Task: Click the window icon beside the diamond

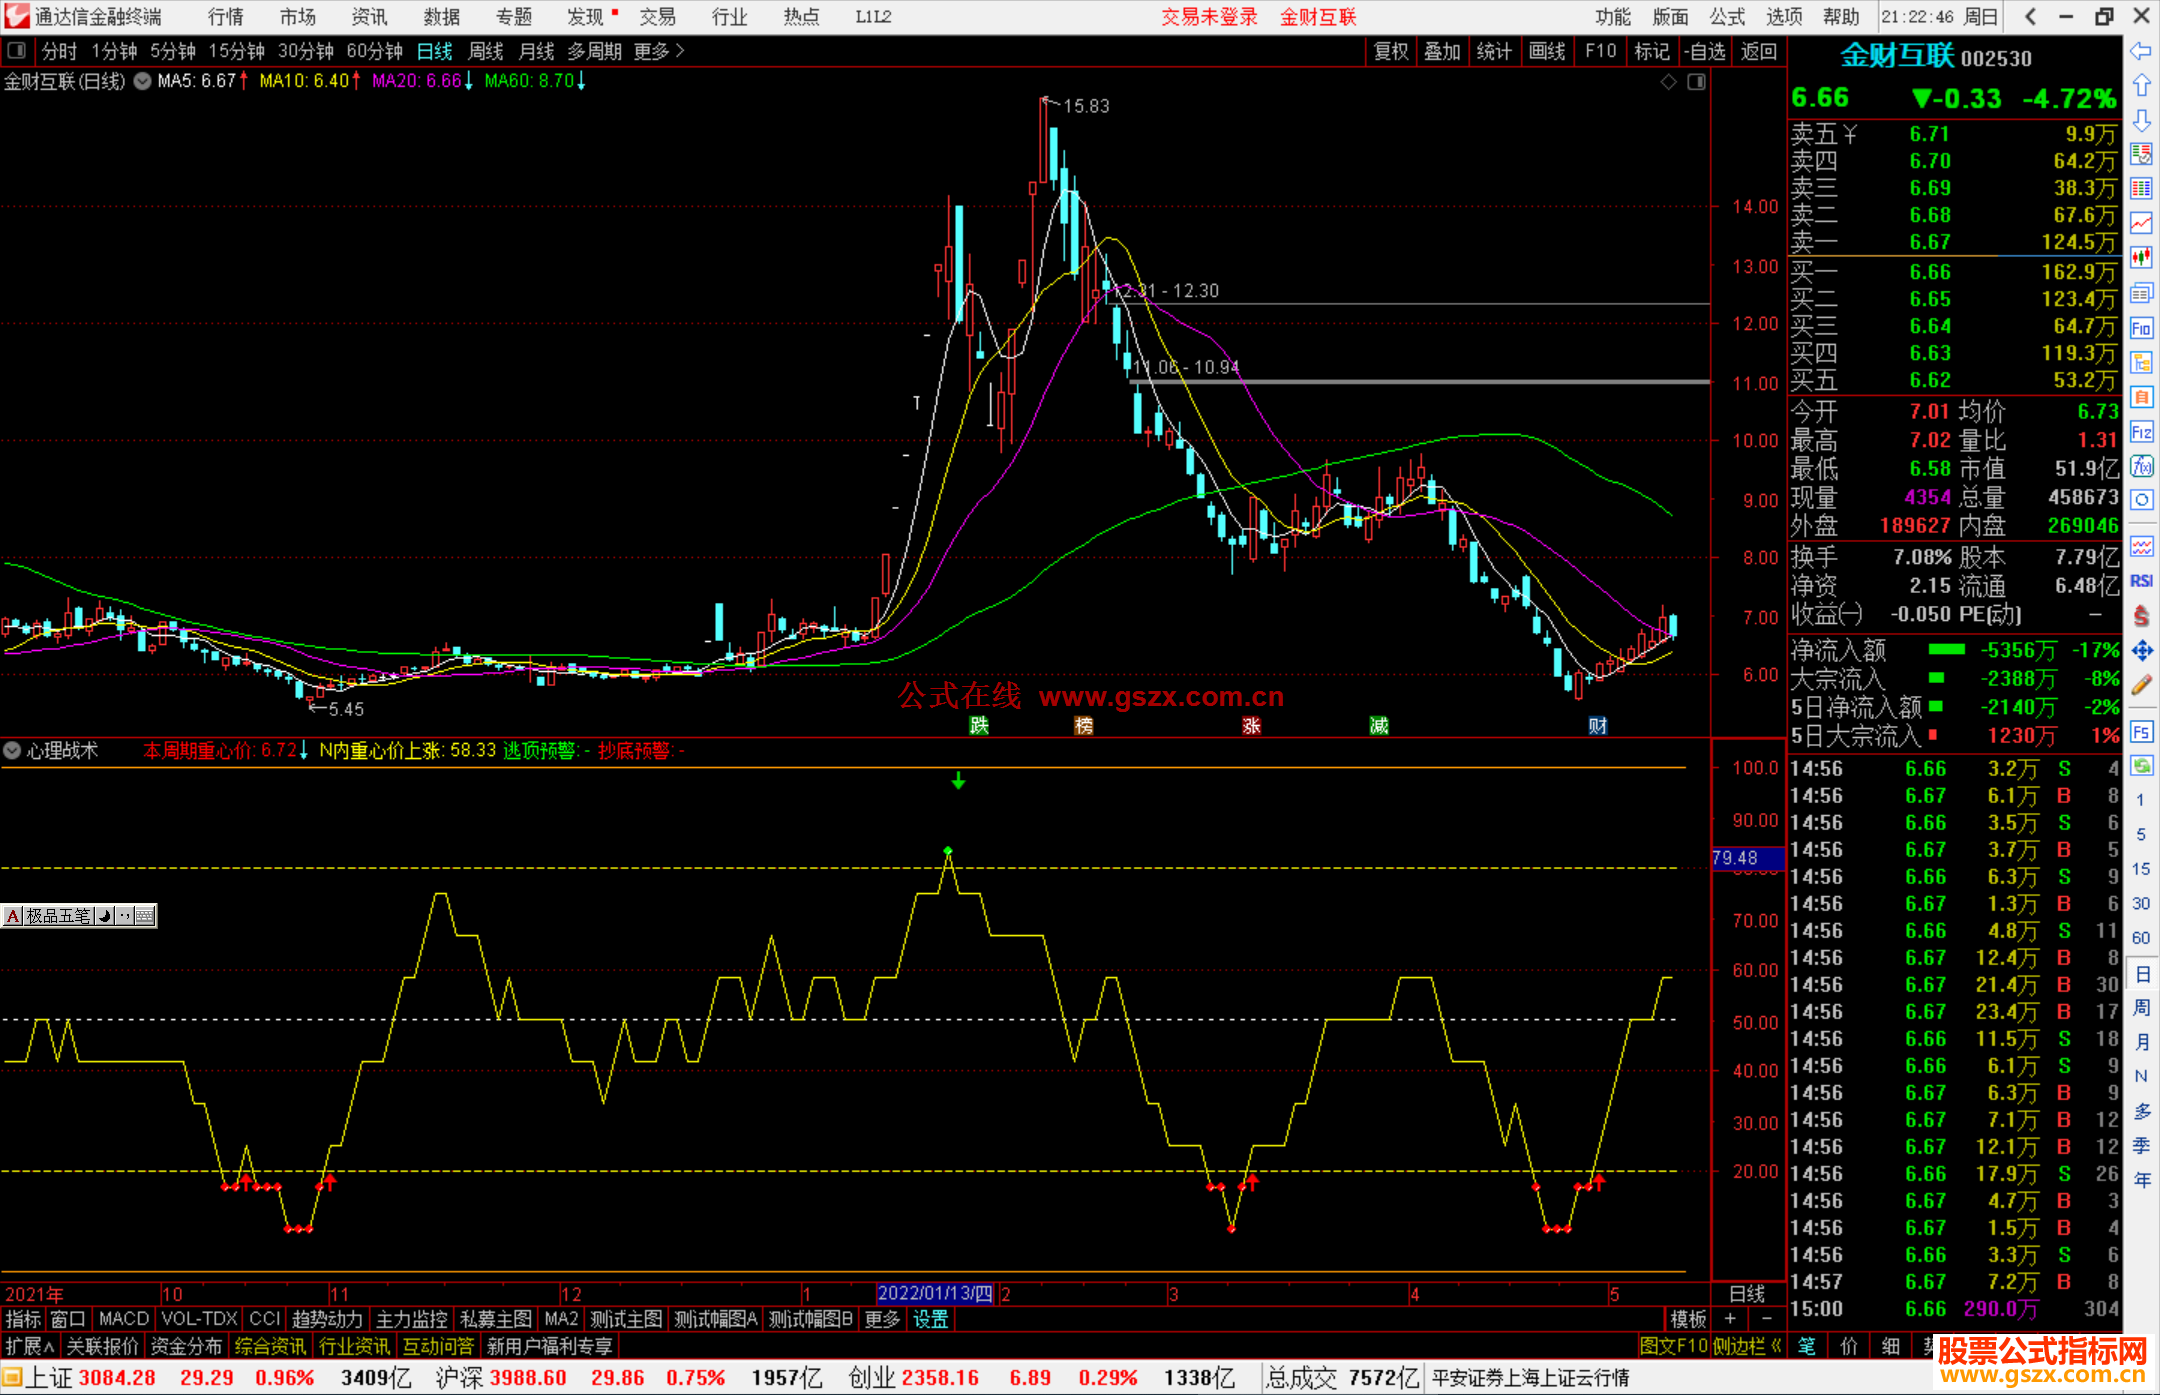Action: coord(1696,82)
